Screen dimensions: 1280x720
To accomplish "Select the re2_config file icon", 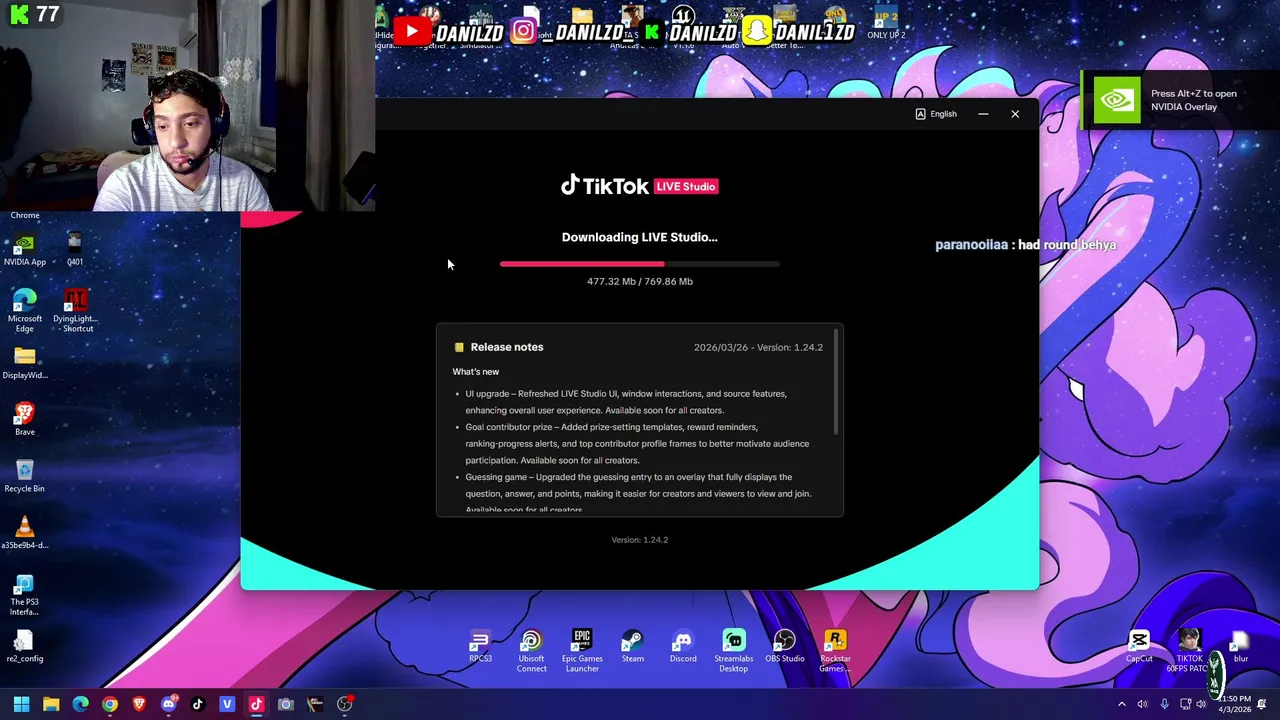I will (x=25, y=646).
